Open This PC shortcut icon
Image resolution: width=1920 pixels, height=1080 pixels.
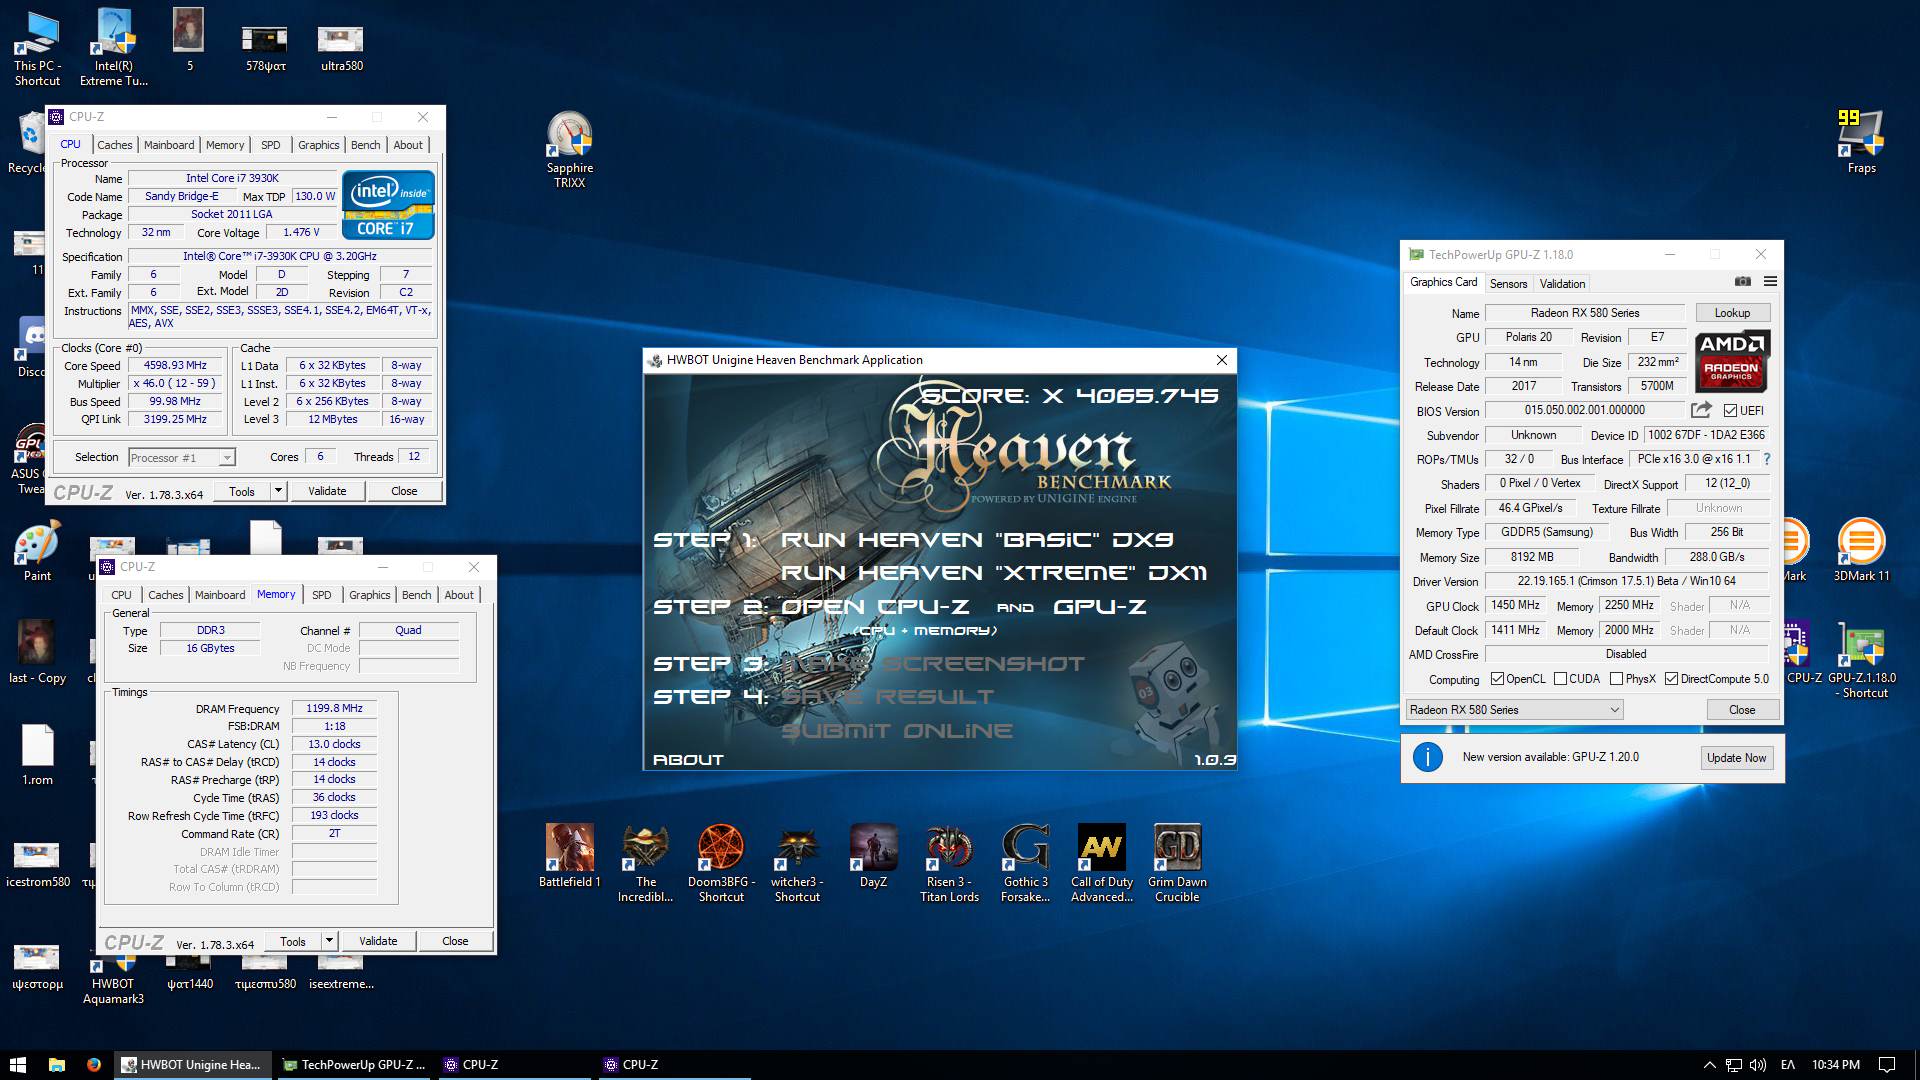pos(37,47)
